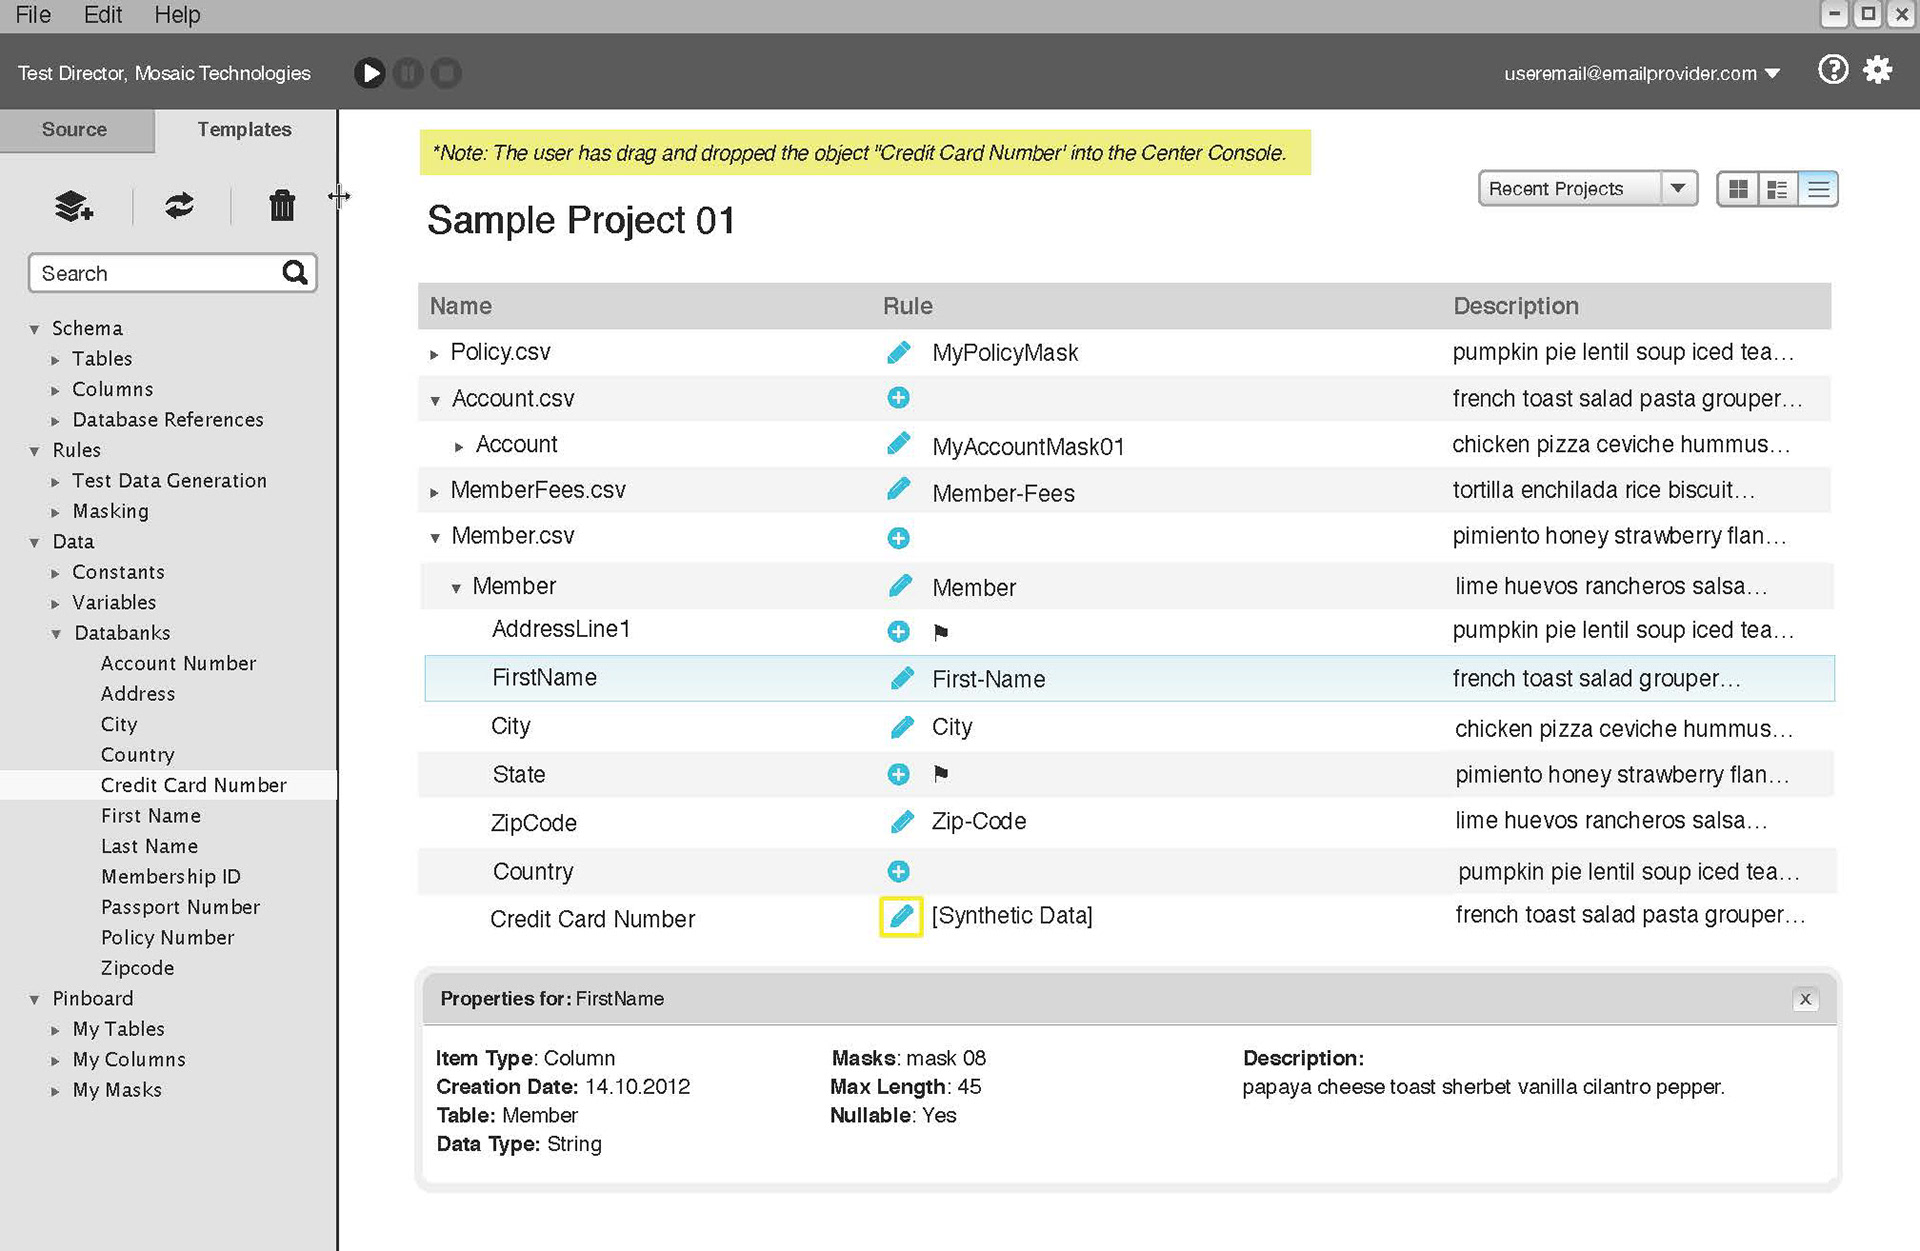Switch to the Source tab
Viewport: 1920px width, 1251px height.
point(75,130)
